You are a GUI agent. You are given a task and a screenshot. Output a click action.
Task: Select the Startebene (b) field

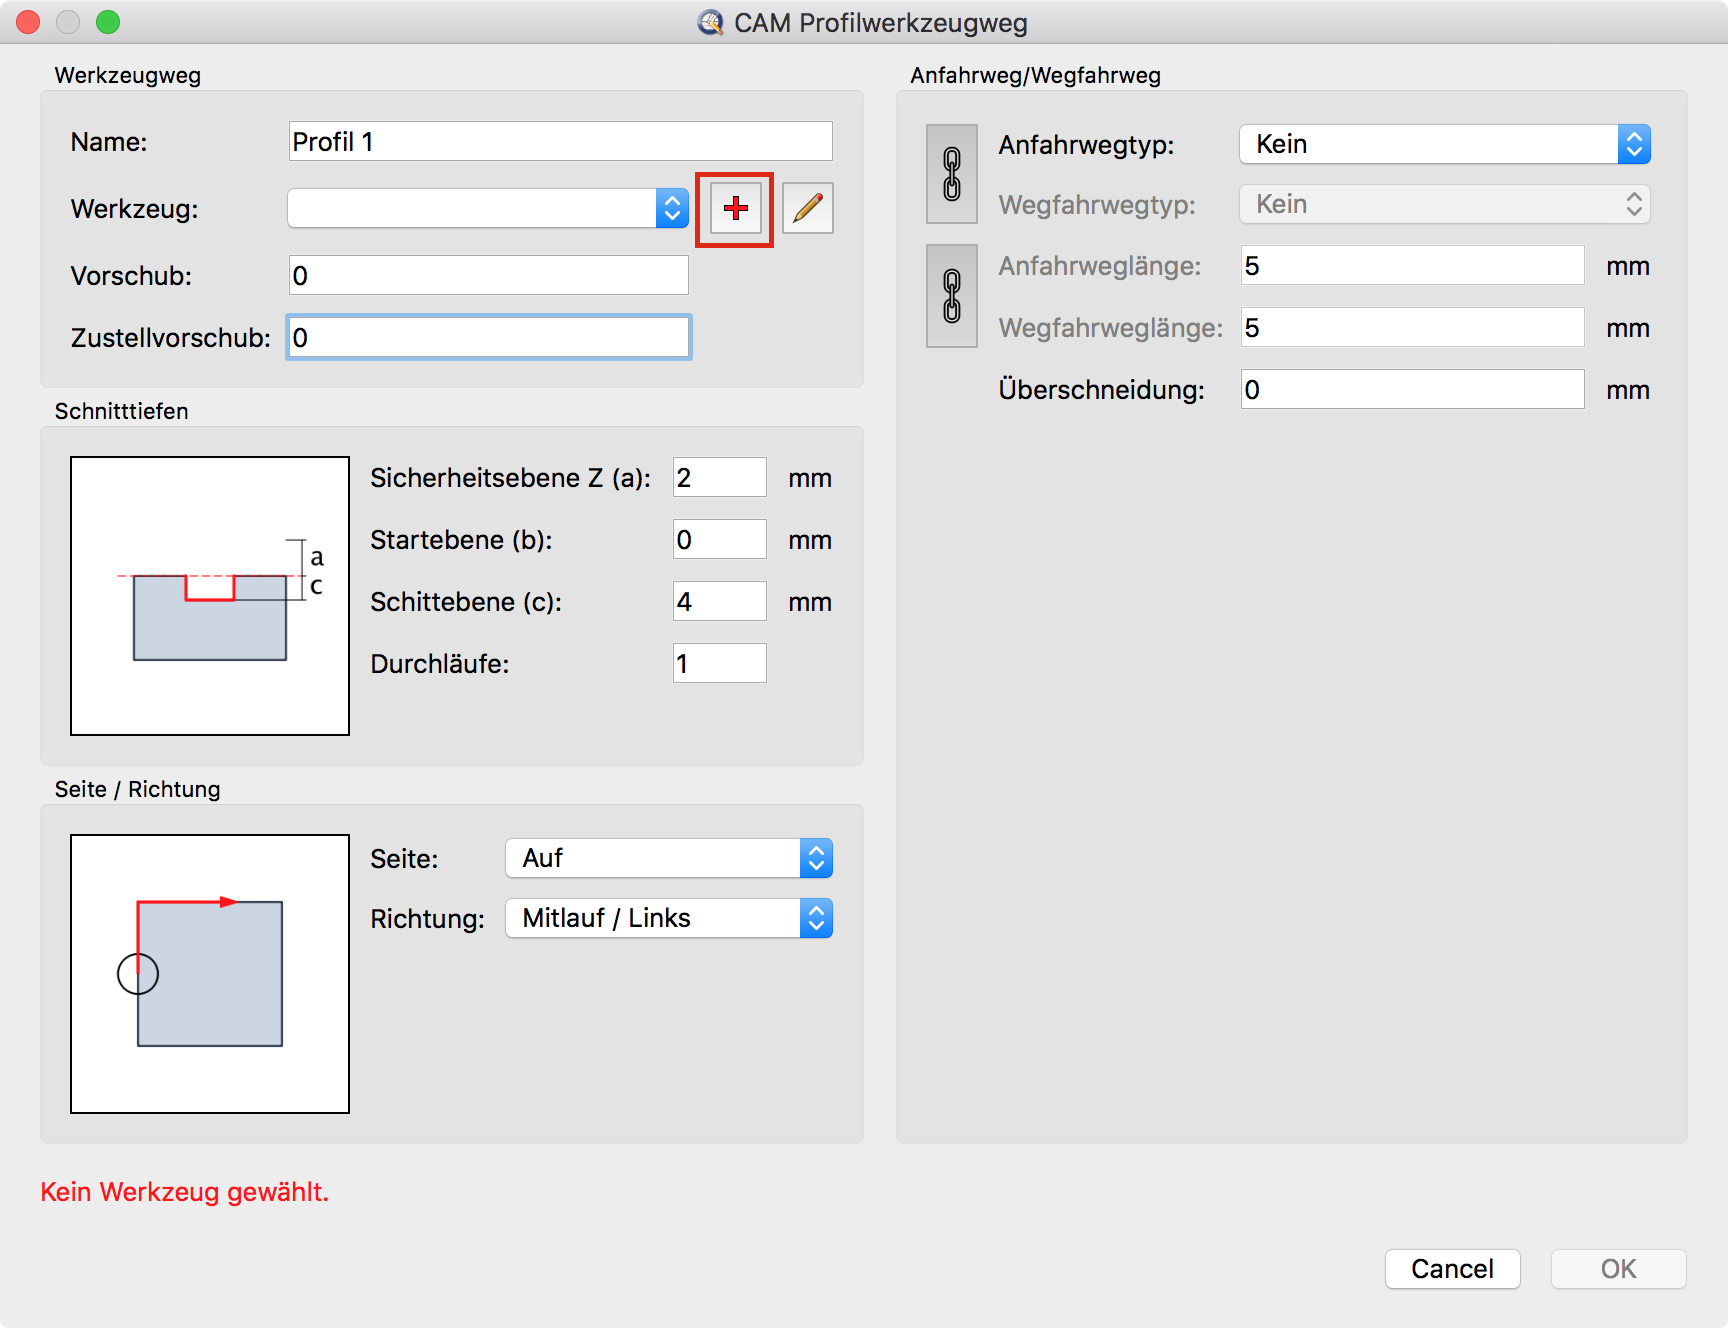tap(719, 540)
